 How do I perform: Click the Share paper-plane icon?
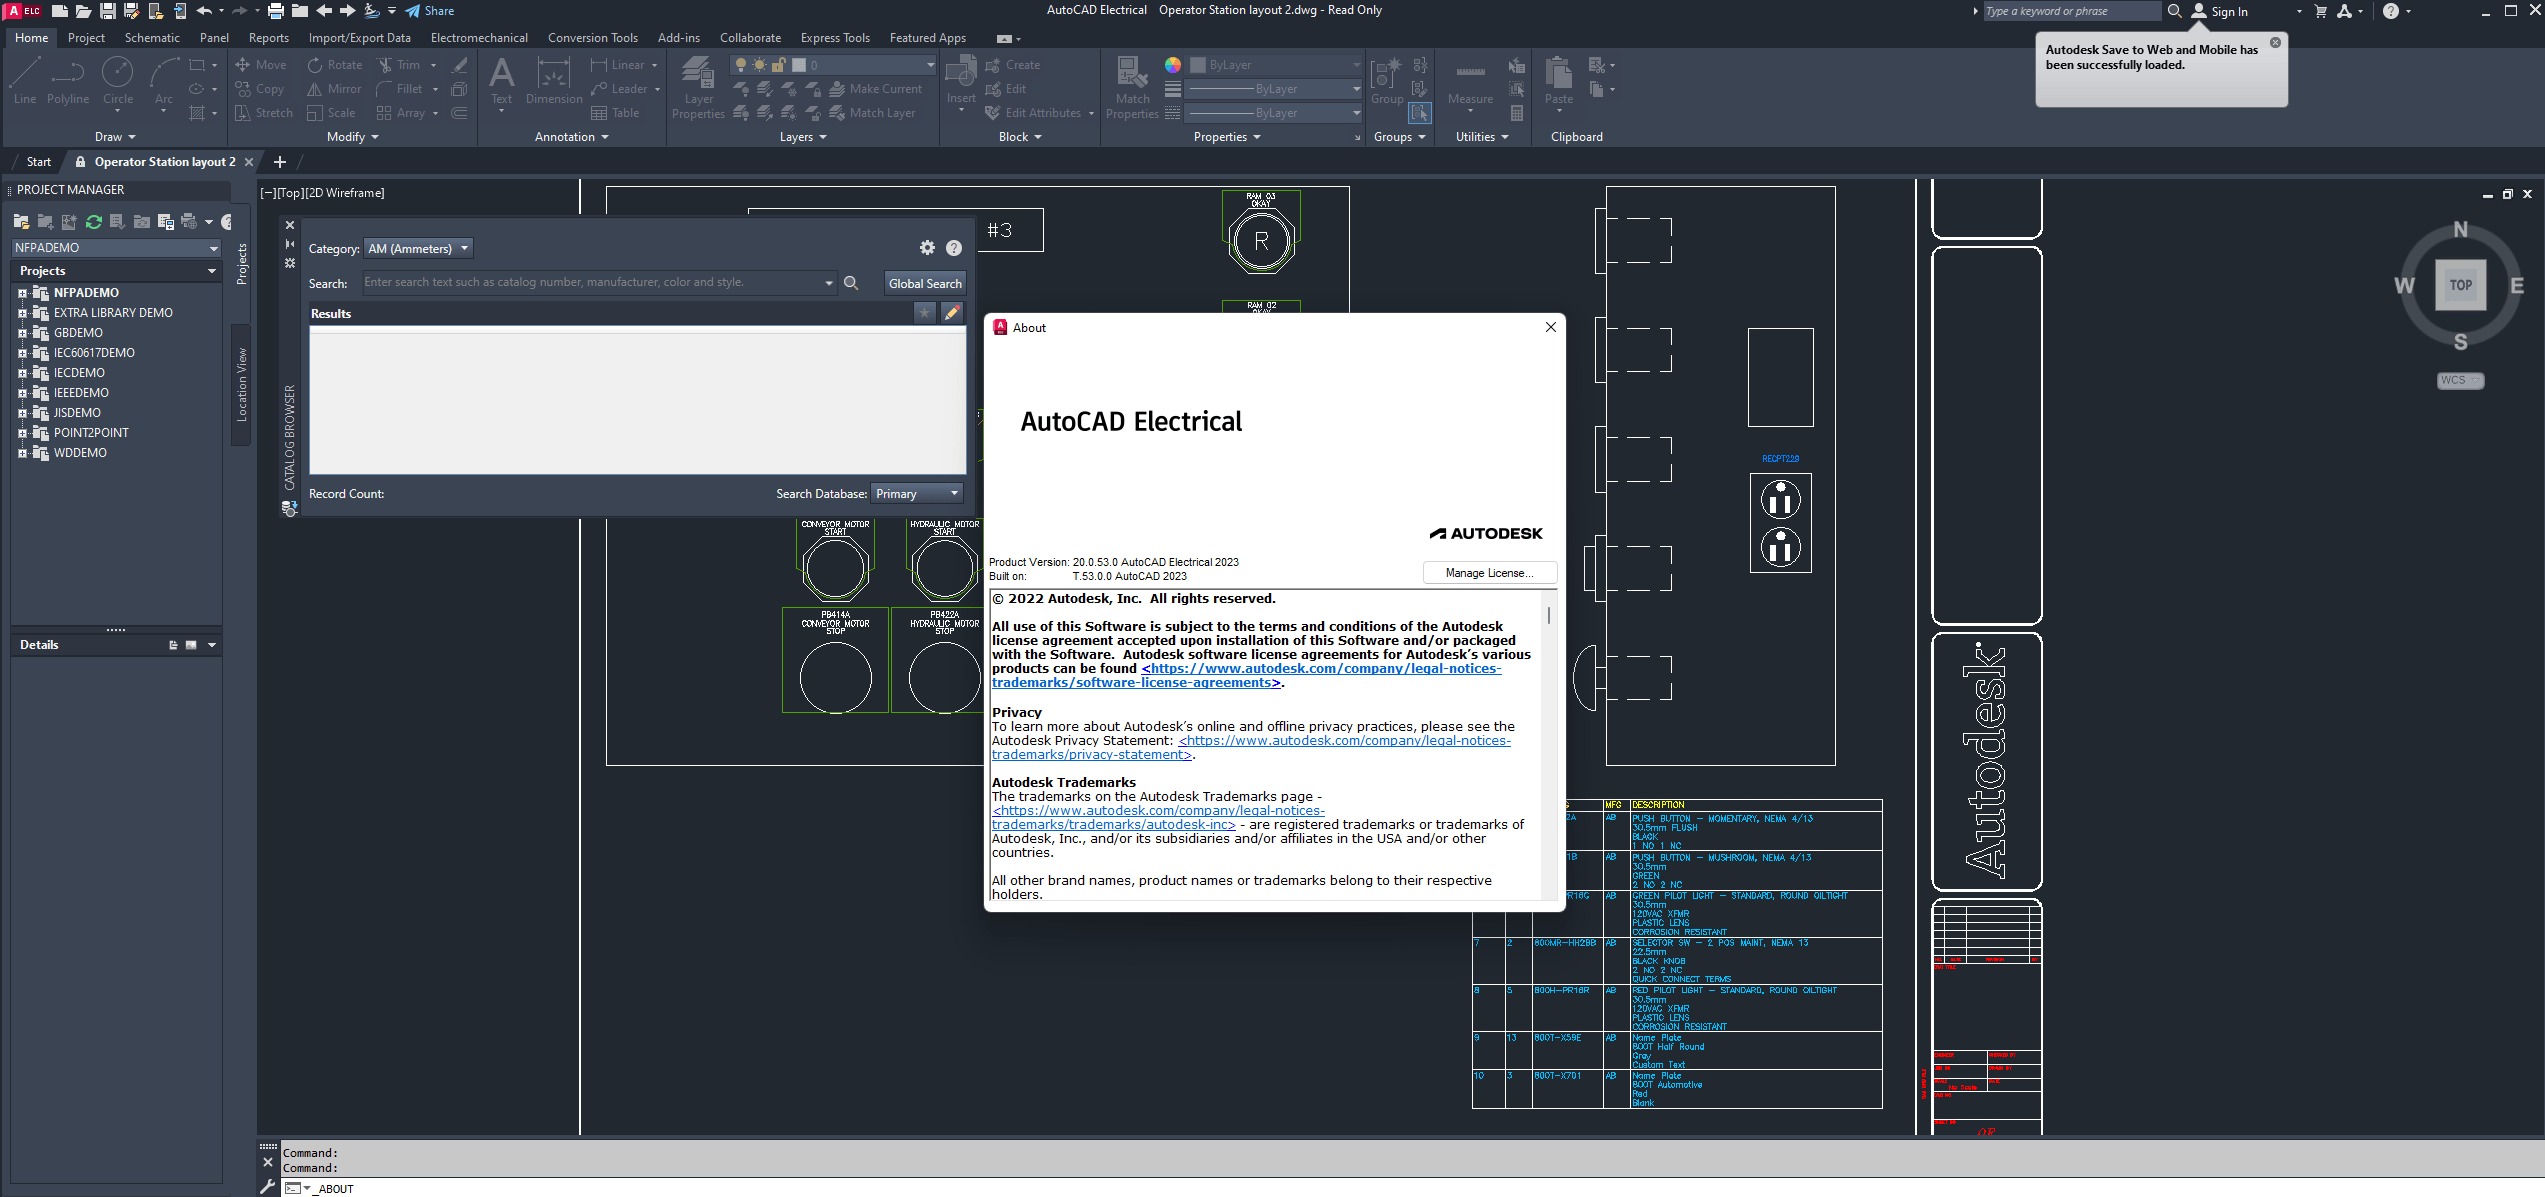click(413, 11)
